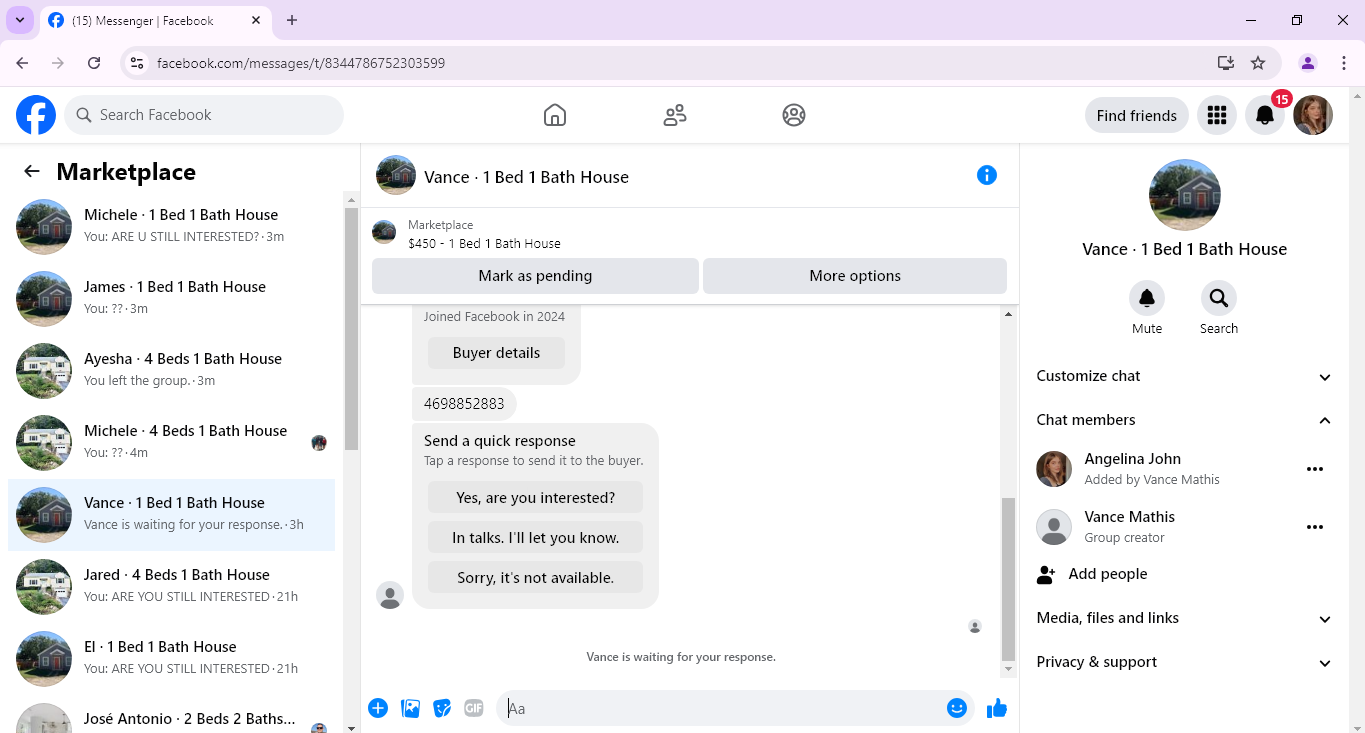Open options for Vance Mathis member
Screen dimensions: 1365x733
pos(1315,527)
